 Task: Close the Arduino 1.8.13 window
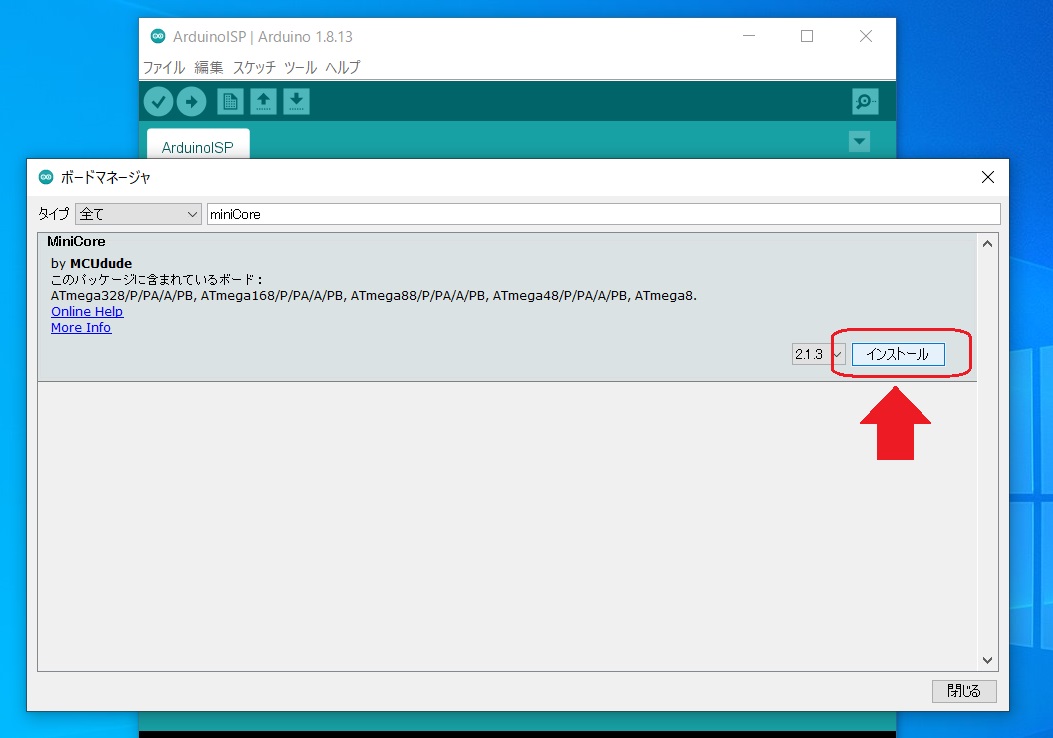(x=866, y=36)
